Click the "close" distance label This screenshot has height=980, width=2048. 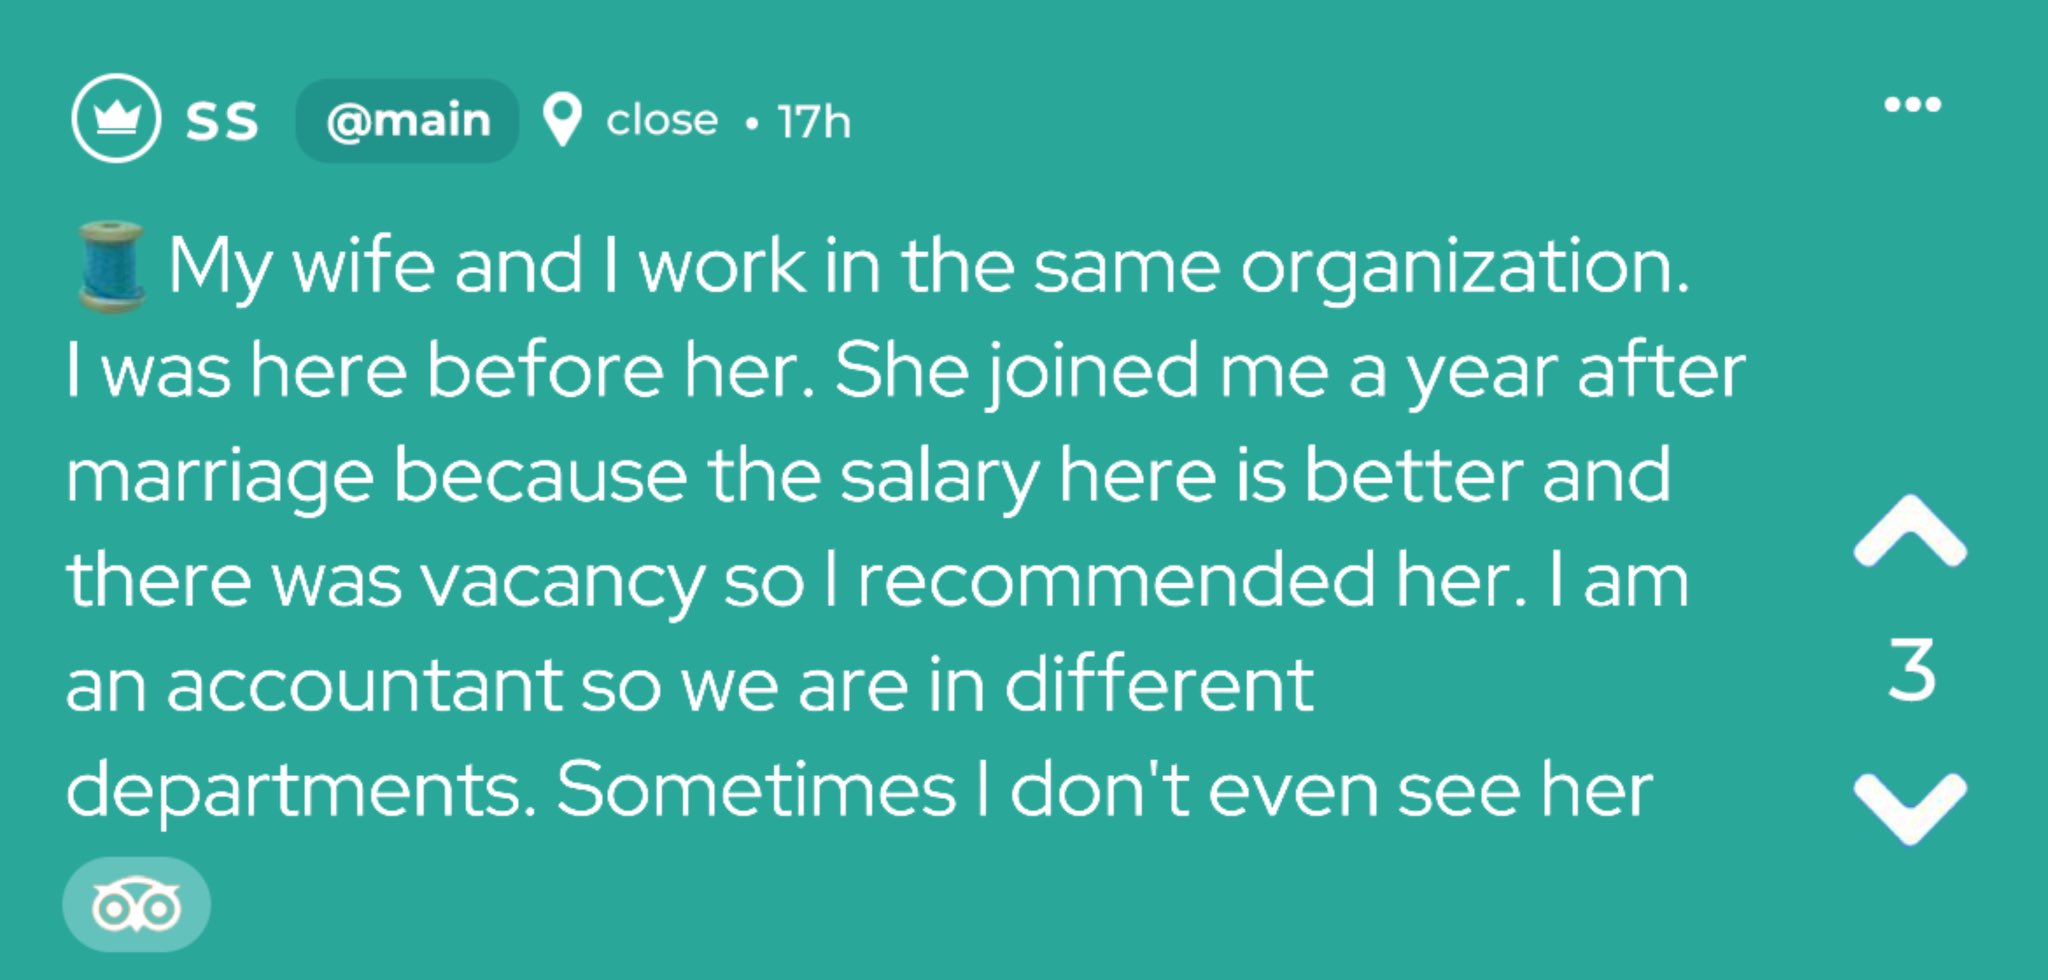[x=662, y=121]
